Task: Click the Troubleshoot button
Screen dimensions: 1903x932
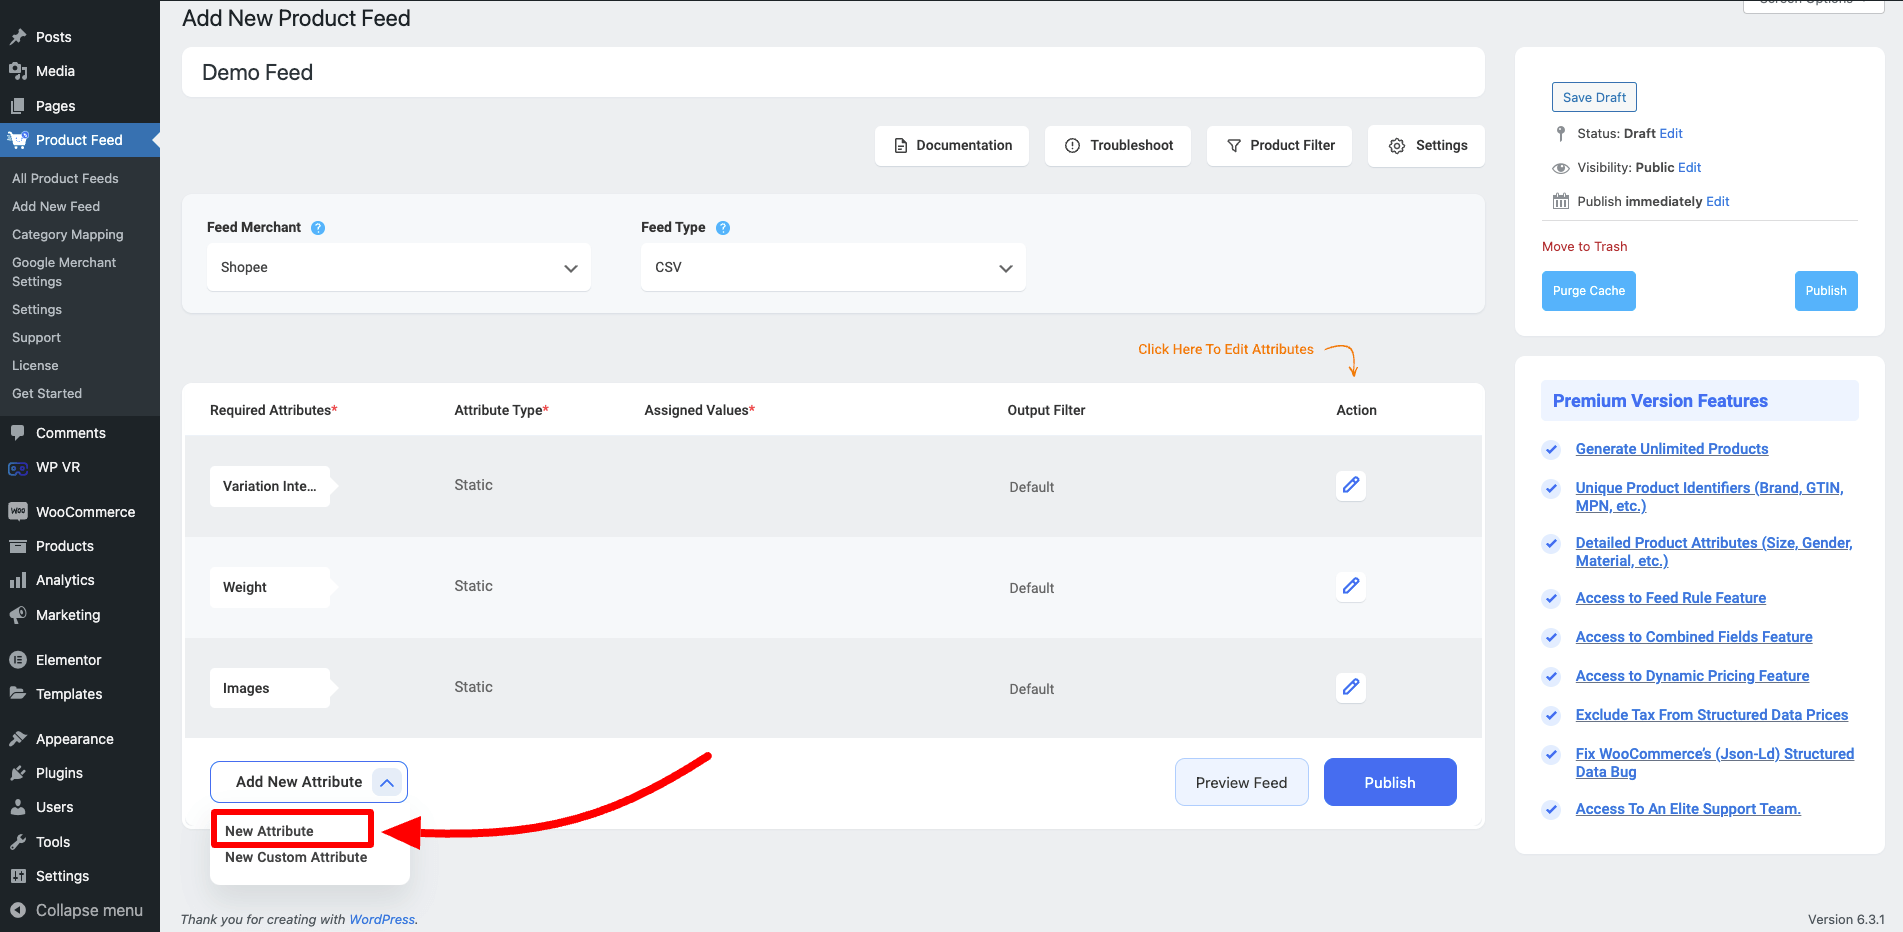Action: pyautogui.click(x=1118, y=145)
